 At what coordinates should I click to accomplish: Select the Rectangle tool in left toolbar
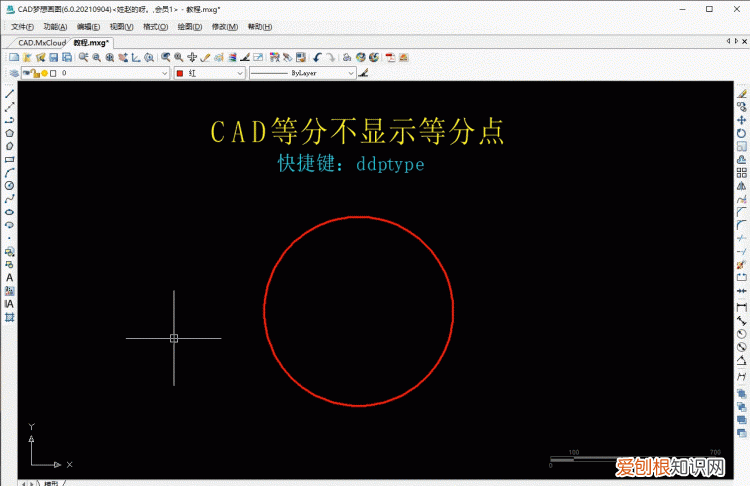(x=9, y=159)
